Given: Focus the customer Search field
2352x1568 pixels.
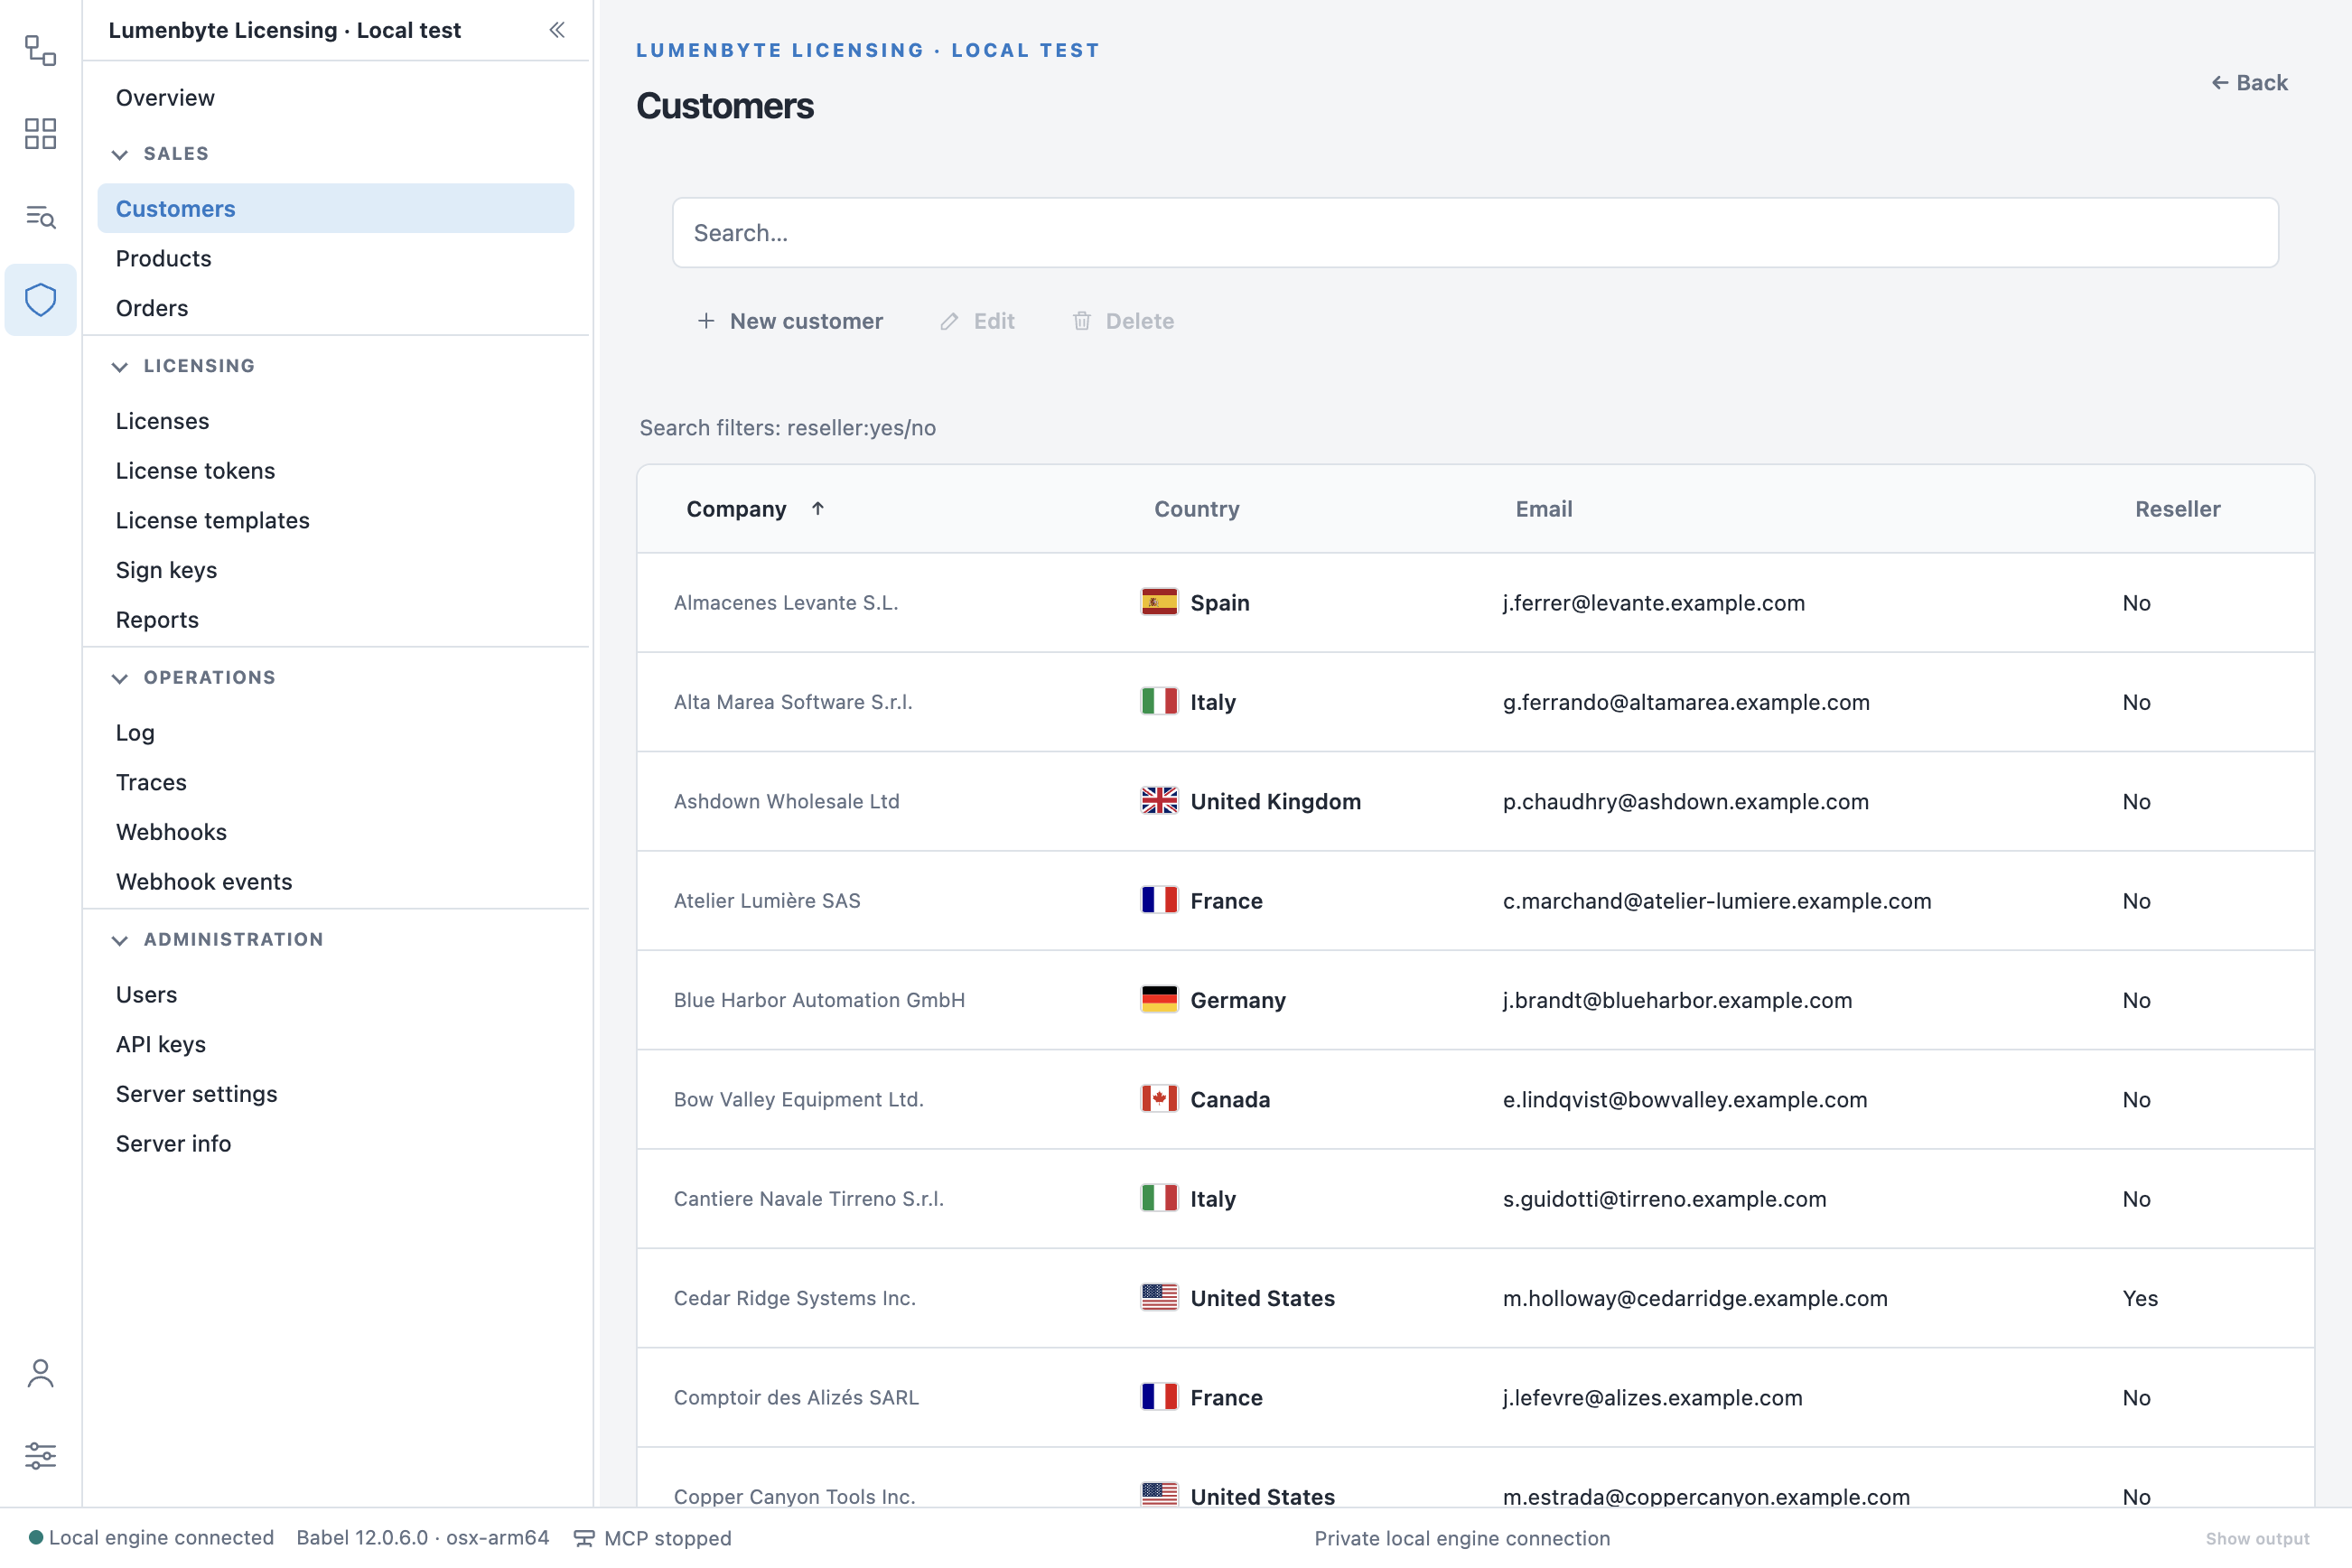Looking at the screenshot, I should point(1475,233).
